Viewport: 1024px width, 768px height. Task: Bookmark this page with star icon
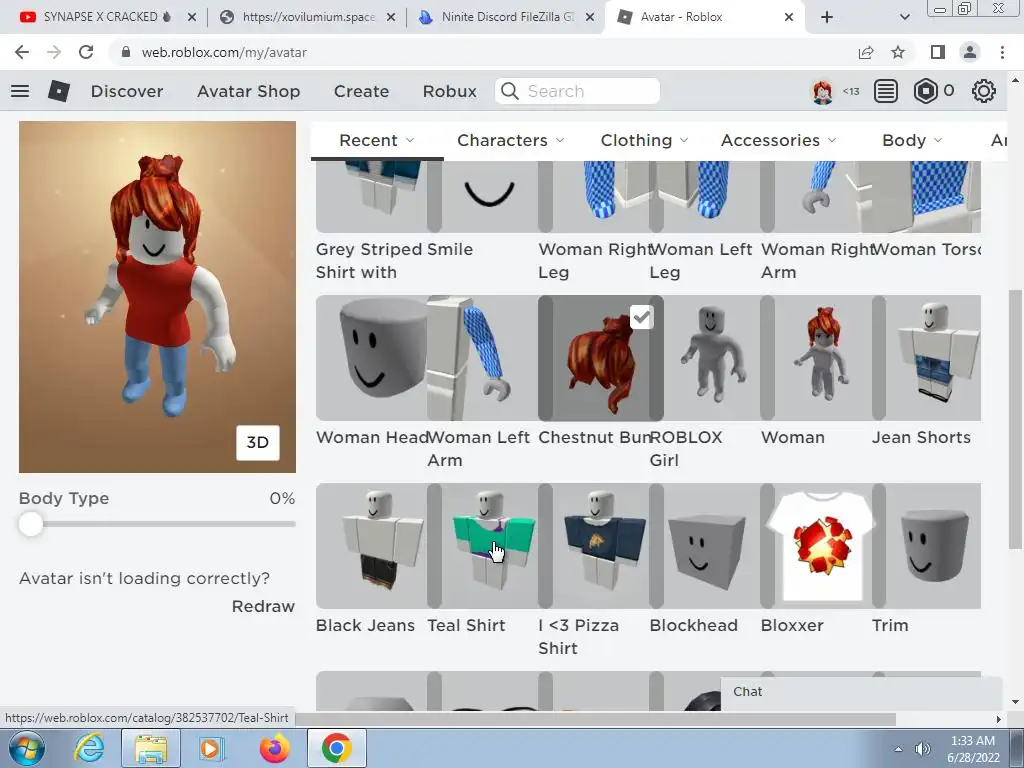(x=898, y=52)
